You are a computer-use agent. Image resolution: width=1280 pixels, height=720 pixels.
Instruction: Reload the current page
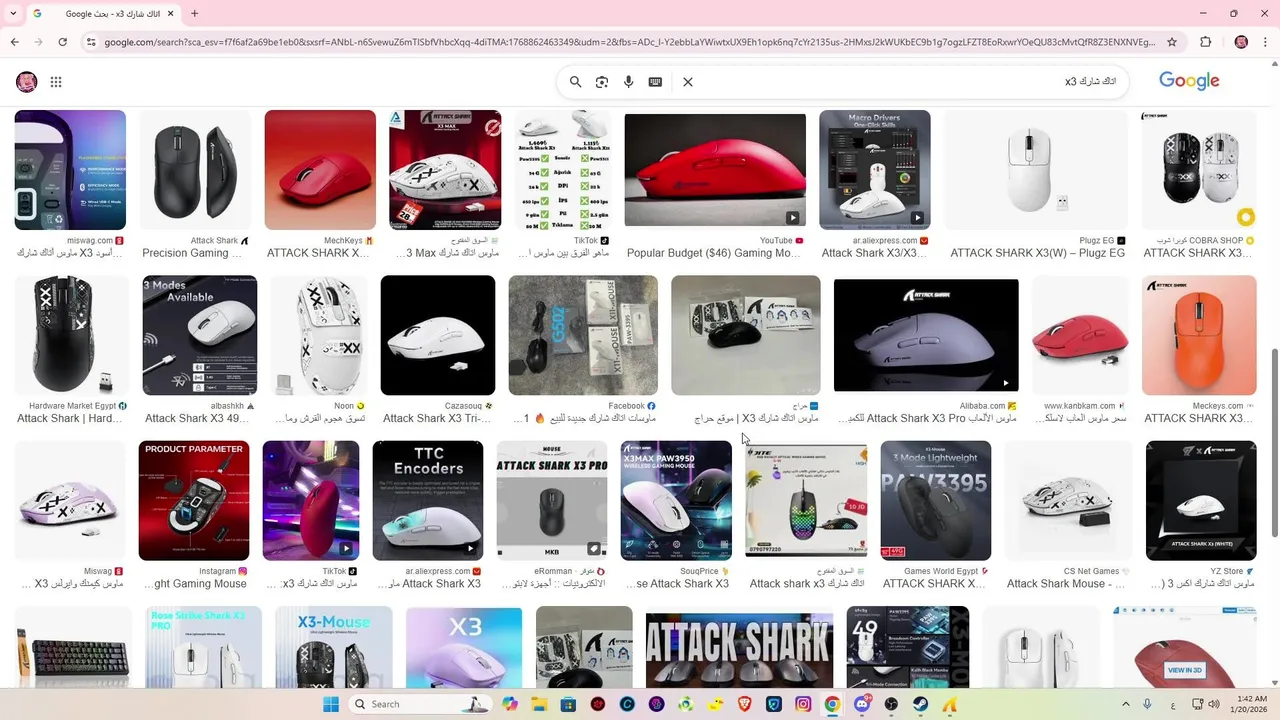tap(62, 42)
